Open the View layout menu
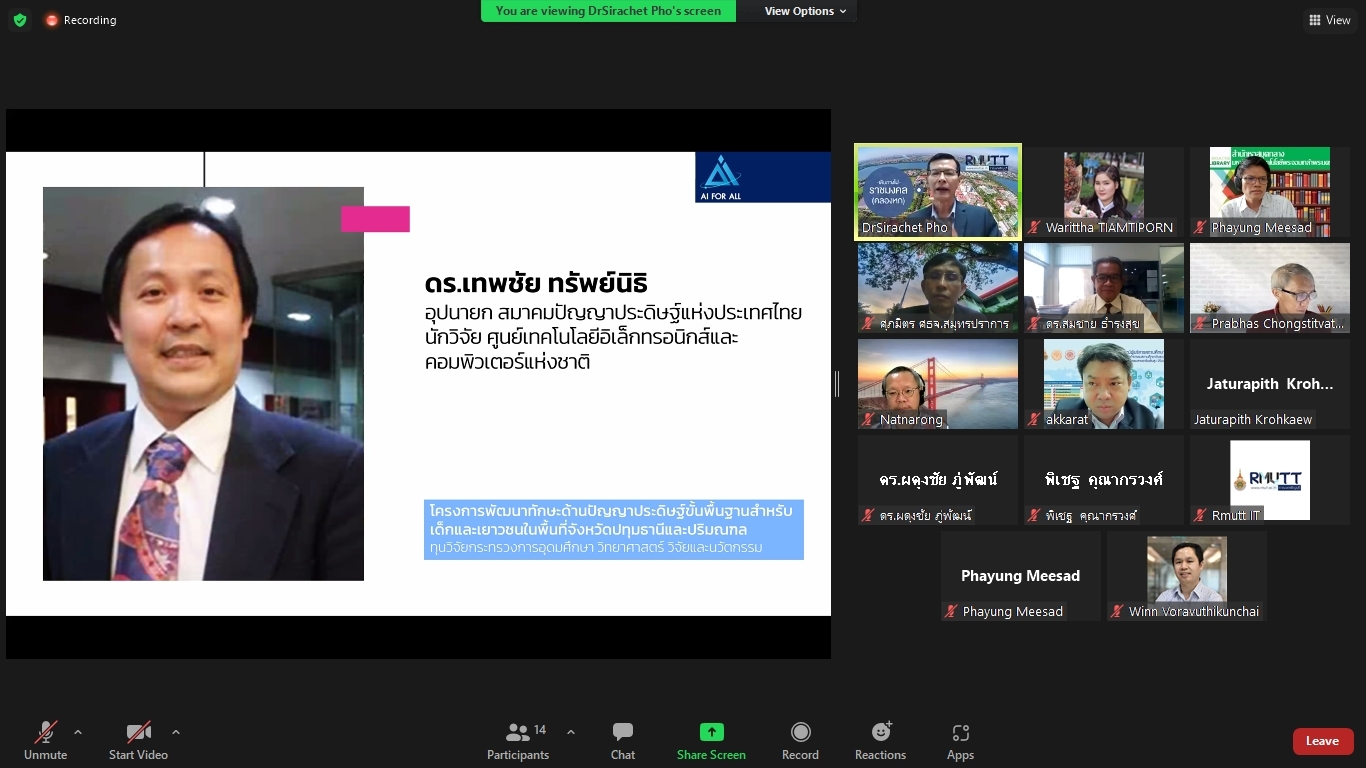Screen dimensions: 1366x768 click(x=1329, y=20)
